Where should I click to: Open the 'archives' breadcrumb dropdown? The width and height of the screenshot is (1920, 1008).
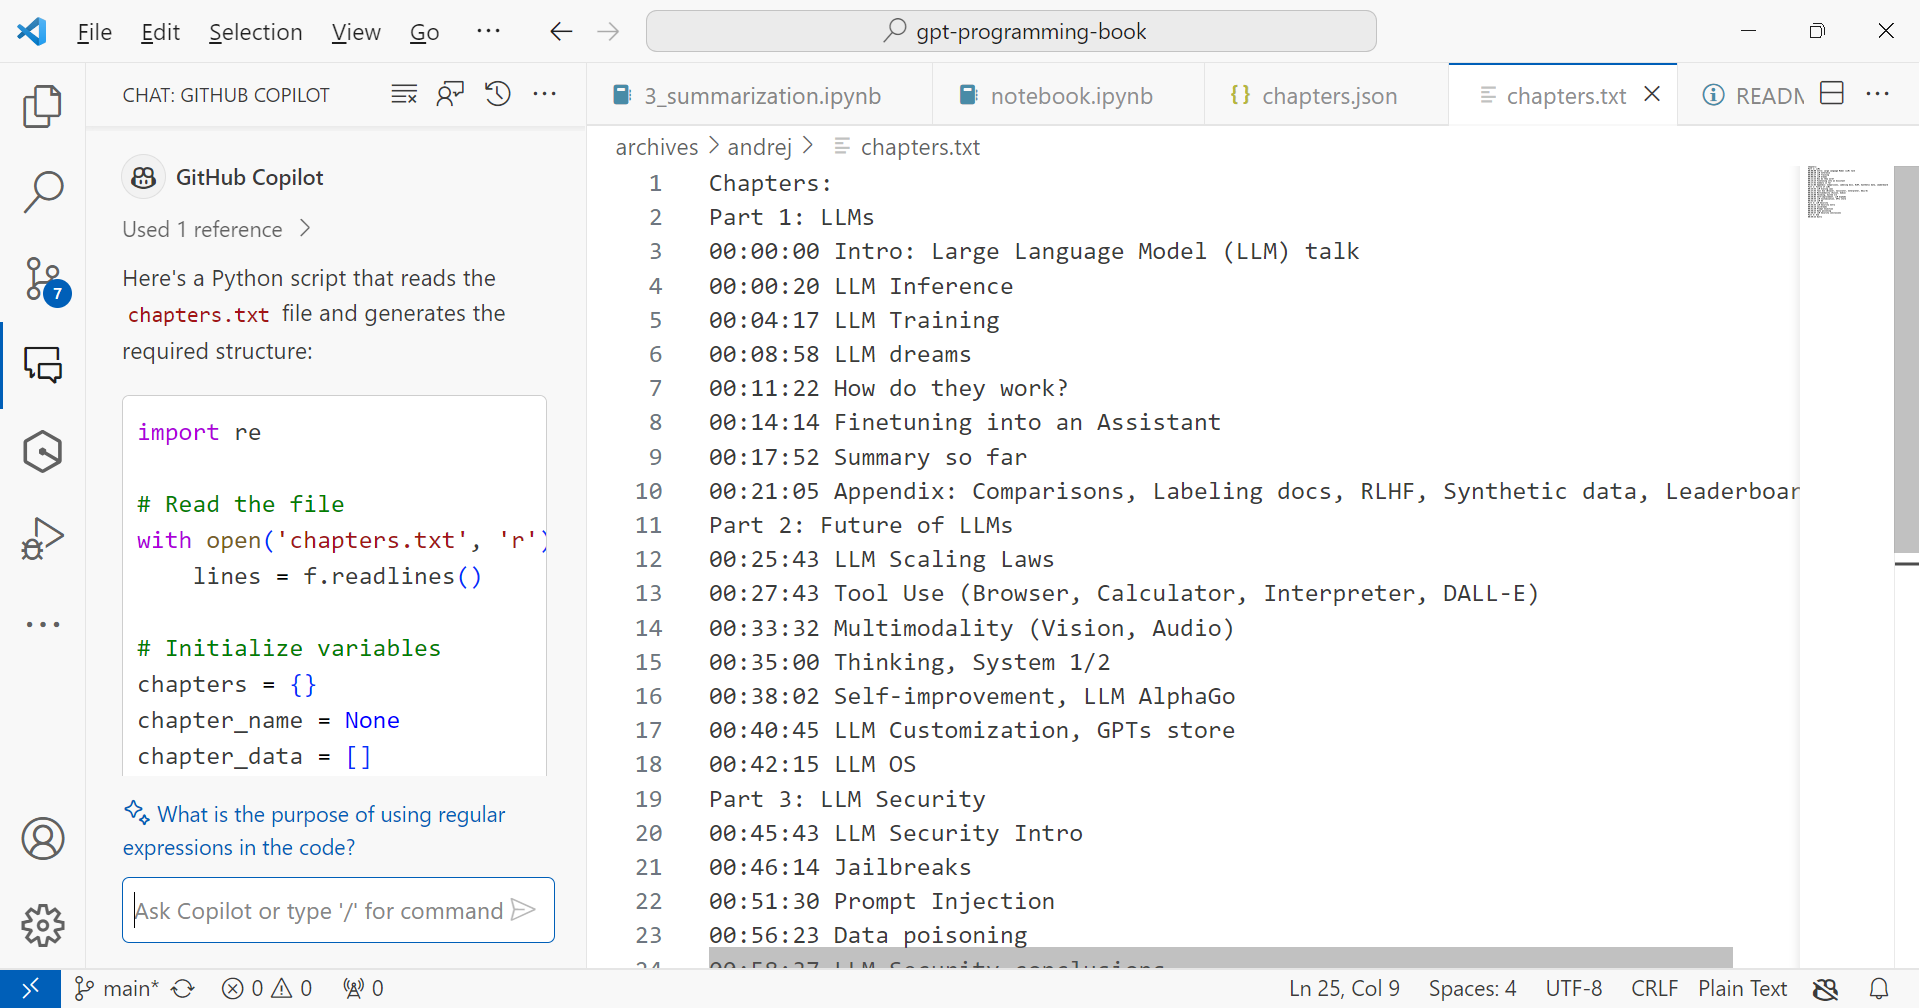pos(657,147)
